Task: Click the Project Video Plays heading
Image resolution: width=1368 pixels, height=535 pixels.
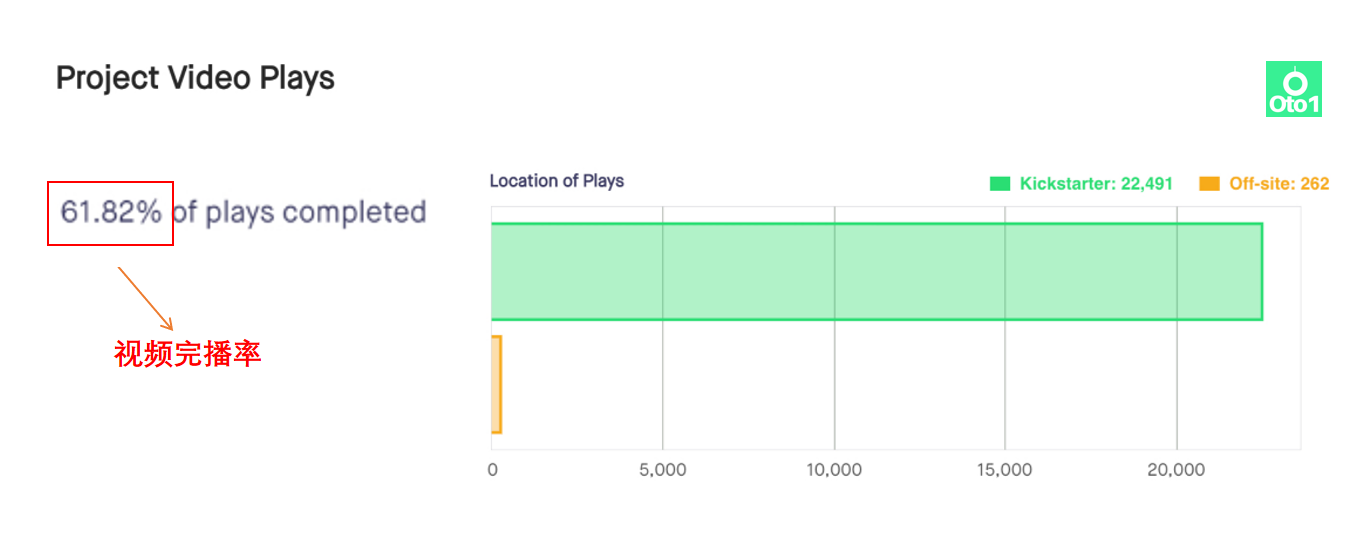Action: (x=195, y=78)
